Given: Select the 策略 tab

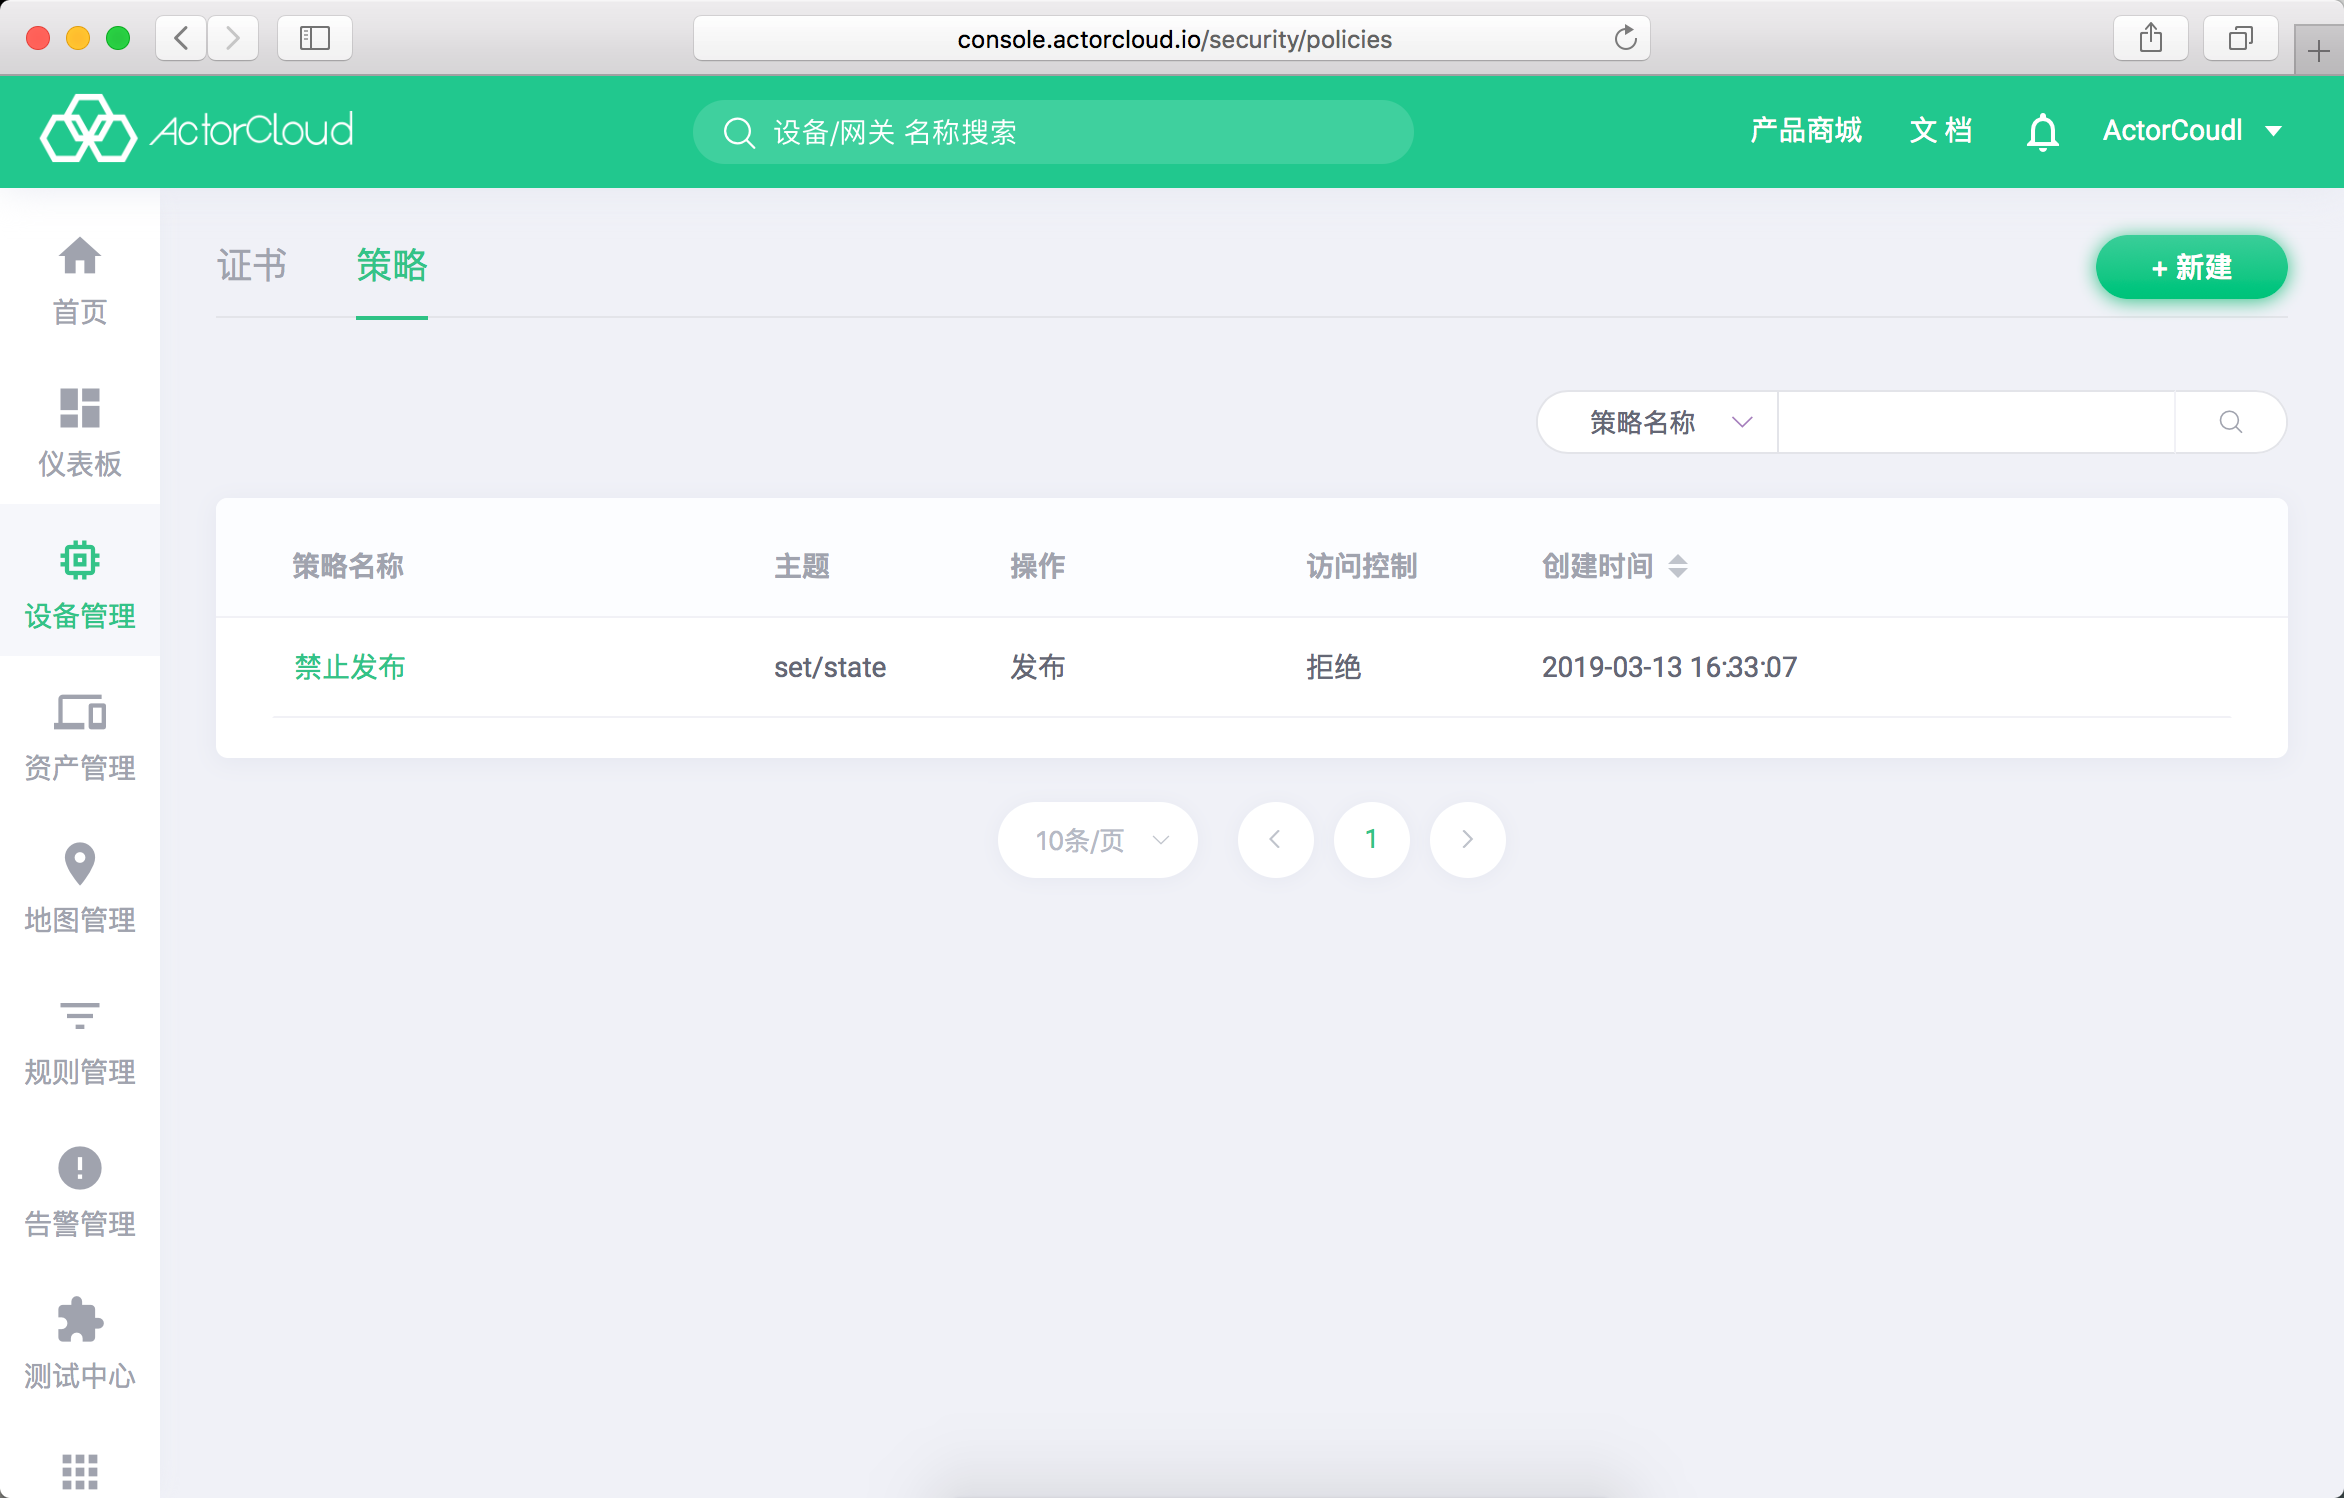Looking at the screenshot, I should (x=392, y=266).
